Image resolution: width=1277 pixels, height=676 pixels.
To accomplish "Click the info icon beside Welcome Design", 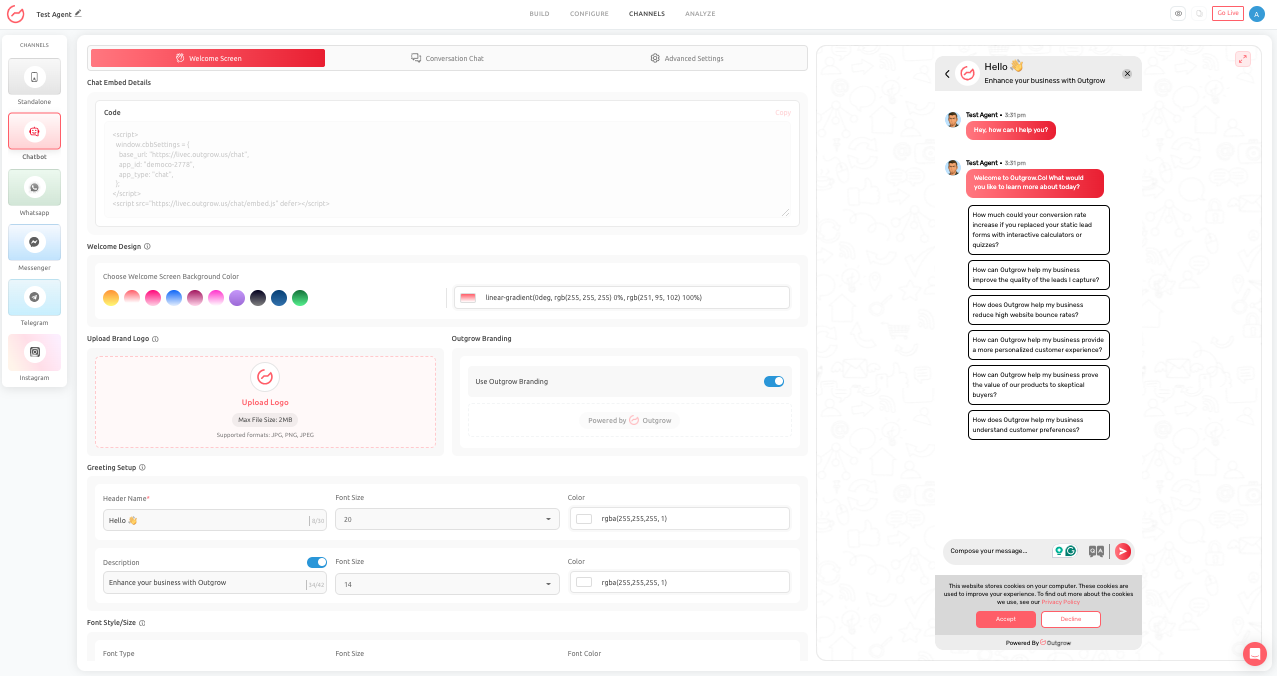I will click(x=148, y=246).
